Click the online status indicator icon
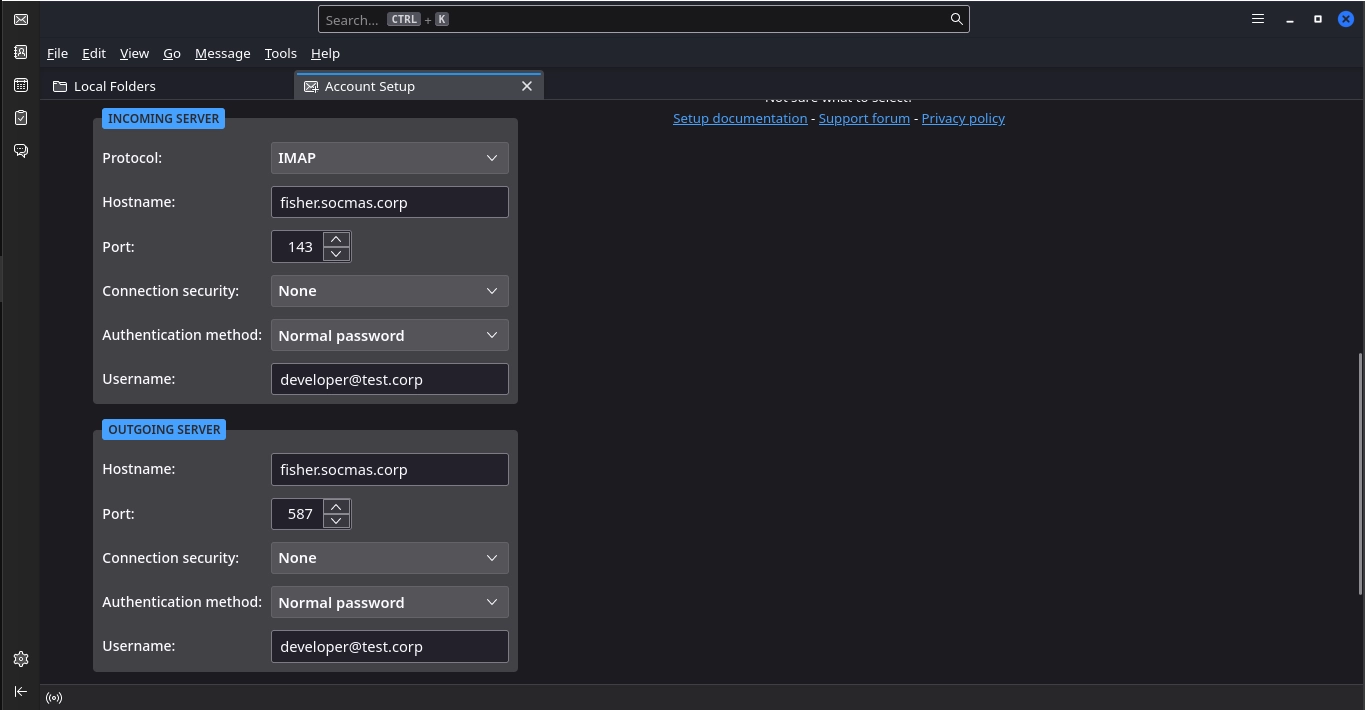 pos(54,698)
